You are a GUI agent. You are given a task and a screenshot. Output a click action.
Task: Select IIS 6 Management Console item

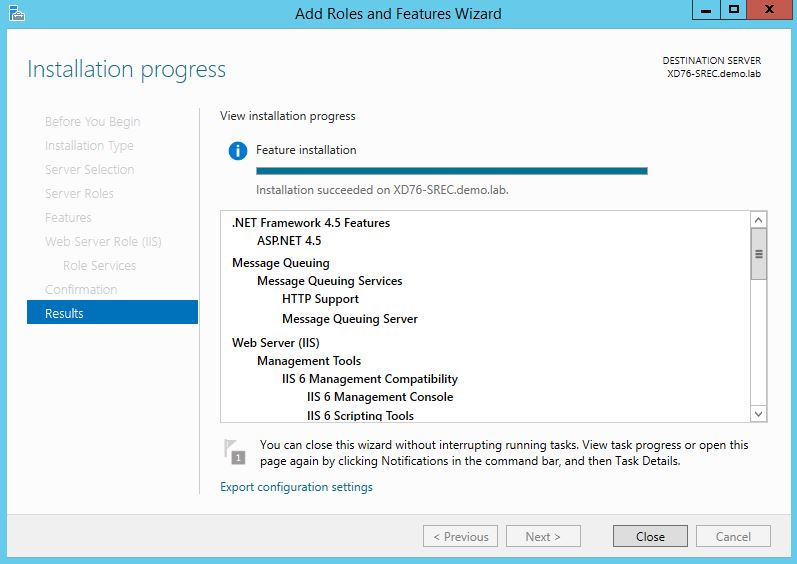pyautogui.click(x=379, y=397)
